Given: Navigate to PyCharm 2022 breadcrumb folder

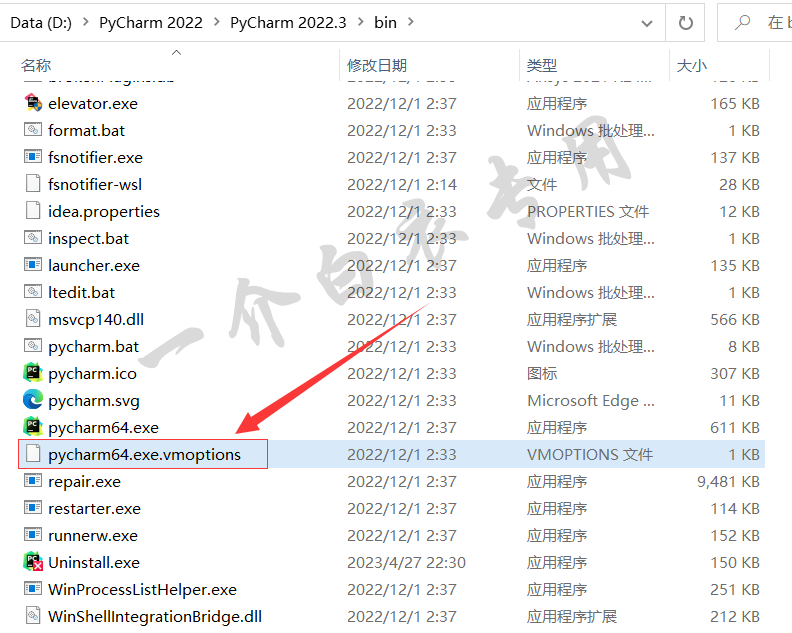Looking at the screenshot, I should [151, 23].
